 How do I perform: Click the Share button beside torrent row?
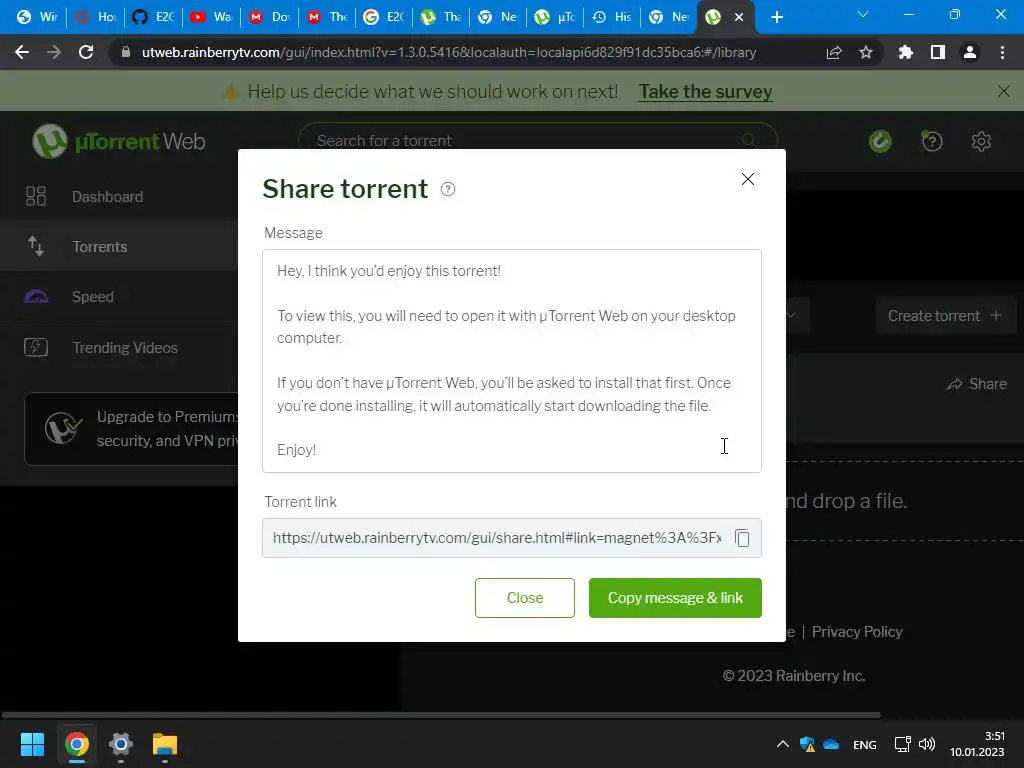point(977,384)
